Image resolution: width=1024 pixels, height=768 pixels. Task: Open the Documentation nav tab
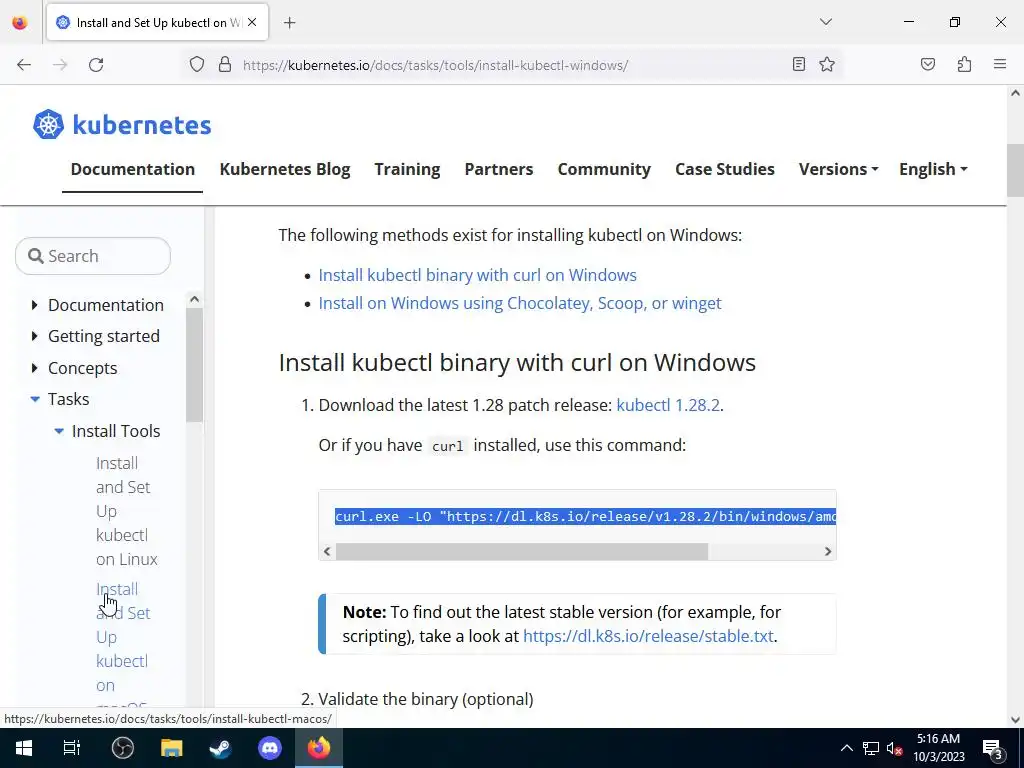[133, 169]
